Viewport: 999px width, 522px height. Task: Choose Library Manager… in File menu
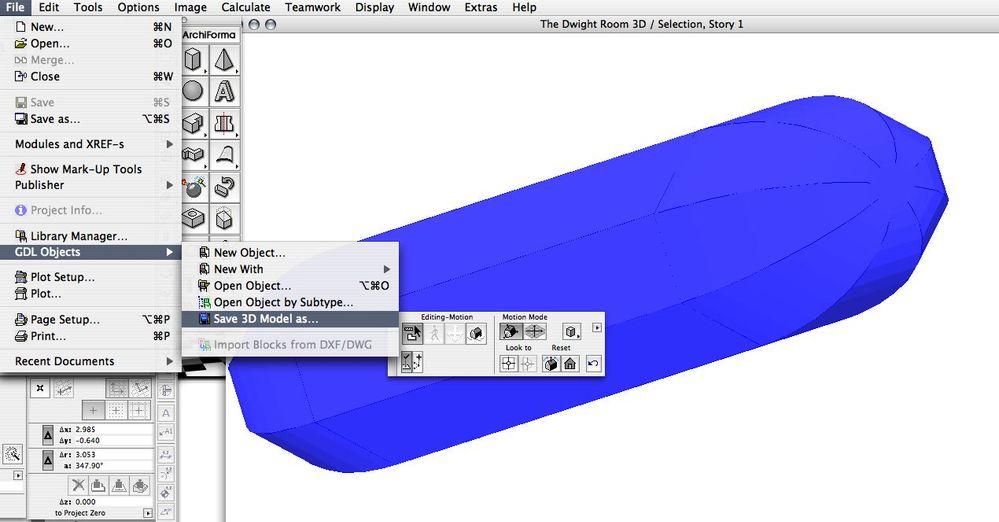click(90, 236)
